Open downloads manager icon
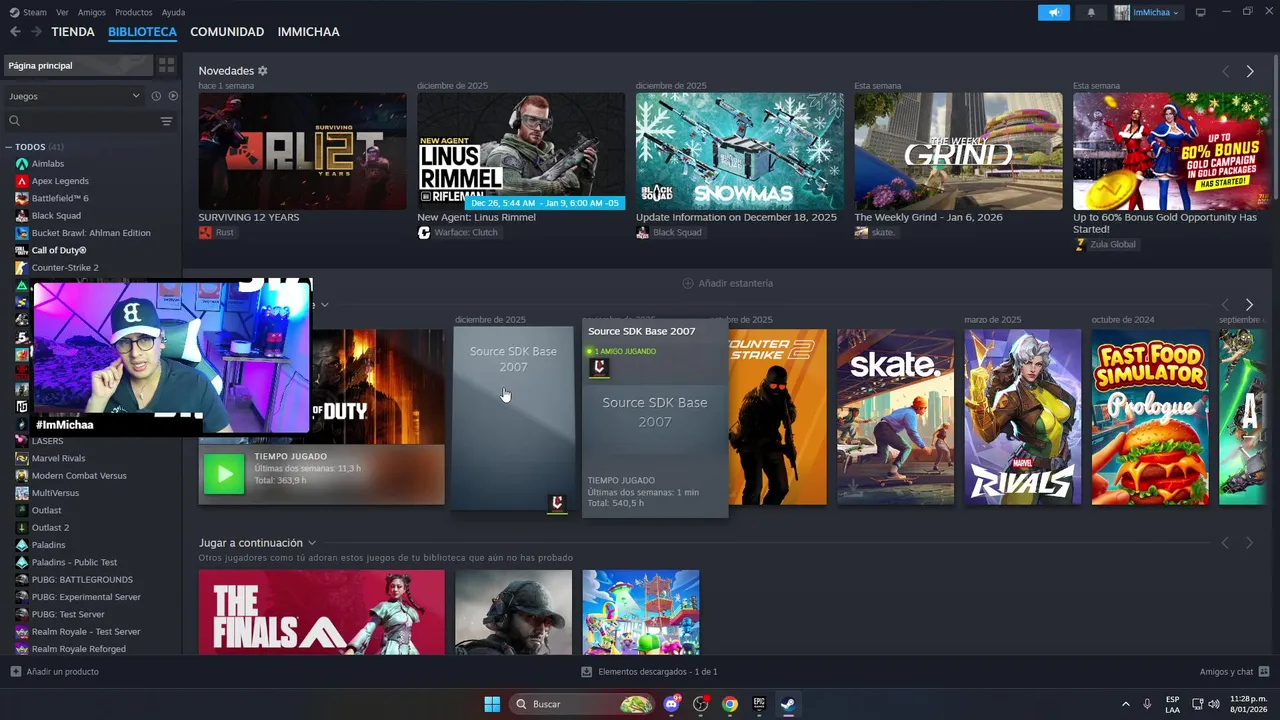 [587, 672]
